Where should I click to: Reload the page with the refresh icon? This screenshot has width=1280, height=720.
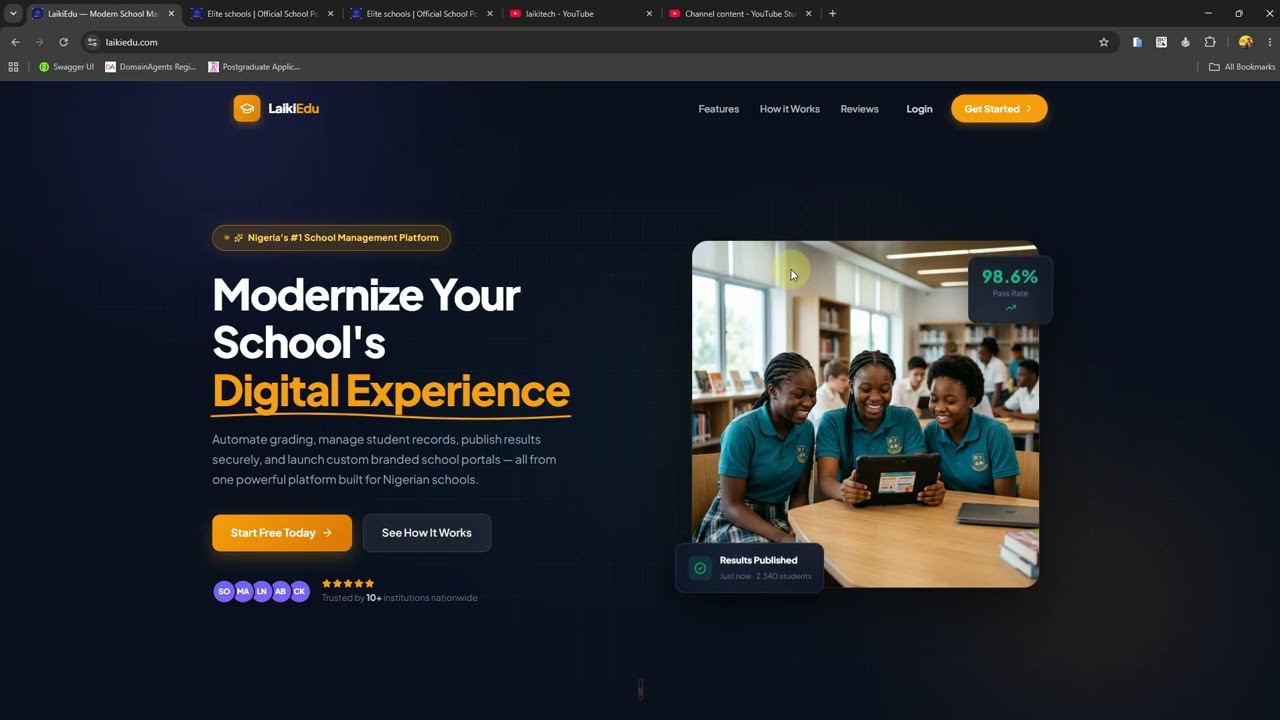(63, 42)
